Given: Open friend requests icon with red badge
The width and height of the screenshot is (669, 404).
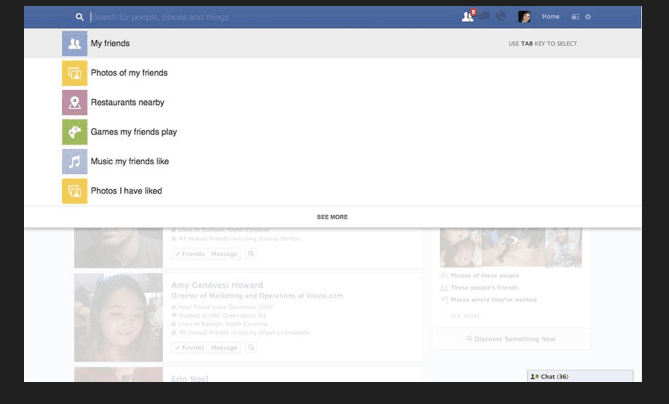Looking at the screenshot, I should 468,16.
